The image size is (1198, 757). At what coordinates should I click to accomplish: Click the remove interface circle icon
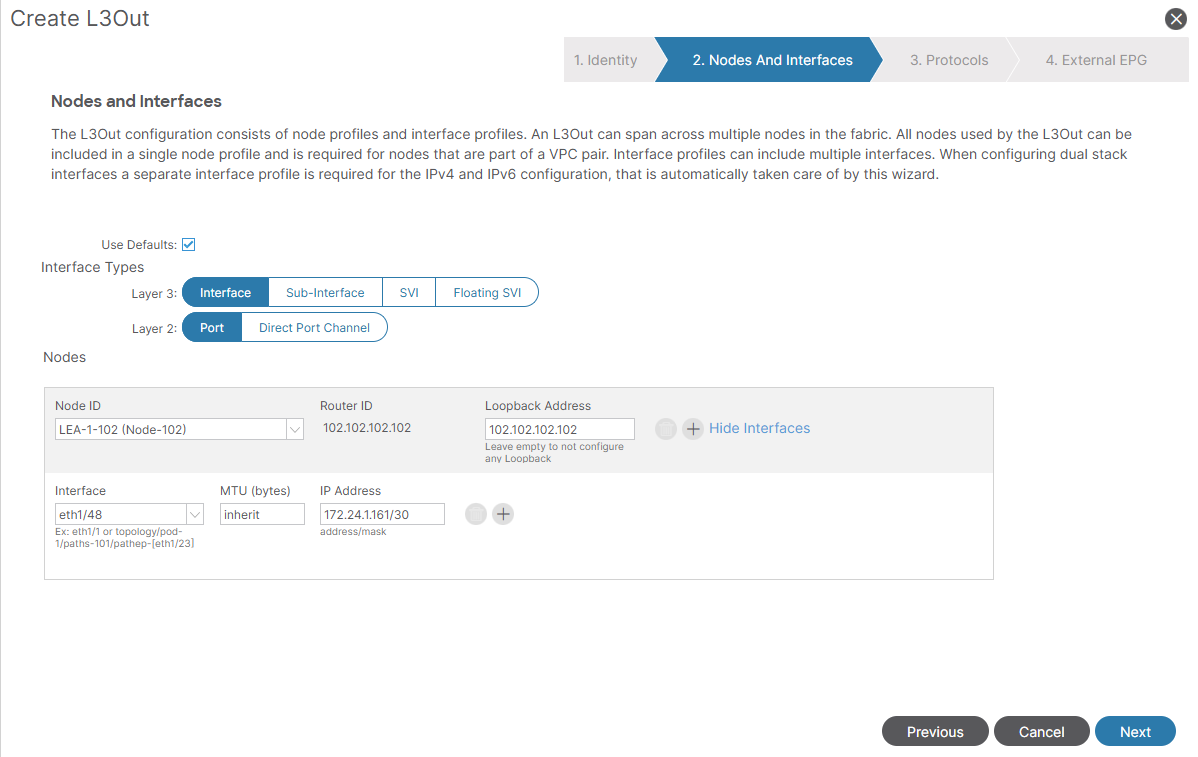coord(476,514)
